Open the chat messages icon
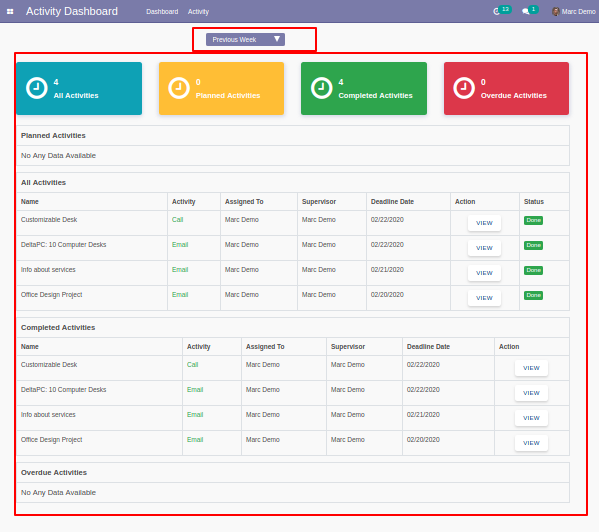Image resolution: width=599 pixels, height=532 pixels. pyautogui.click(x=526, y=11)
